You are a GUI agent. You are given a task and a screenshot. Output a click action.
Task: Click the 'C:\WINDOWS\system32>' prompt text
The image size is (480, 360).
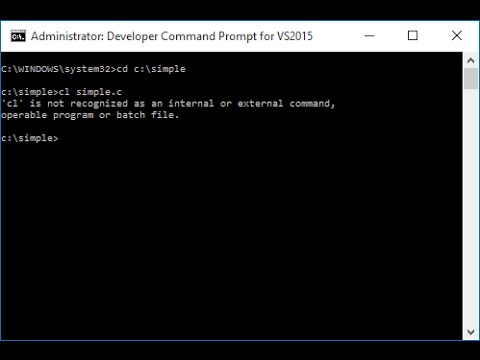(x=58, y=69)
